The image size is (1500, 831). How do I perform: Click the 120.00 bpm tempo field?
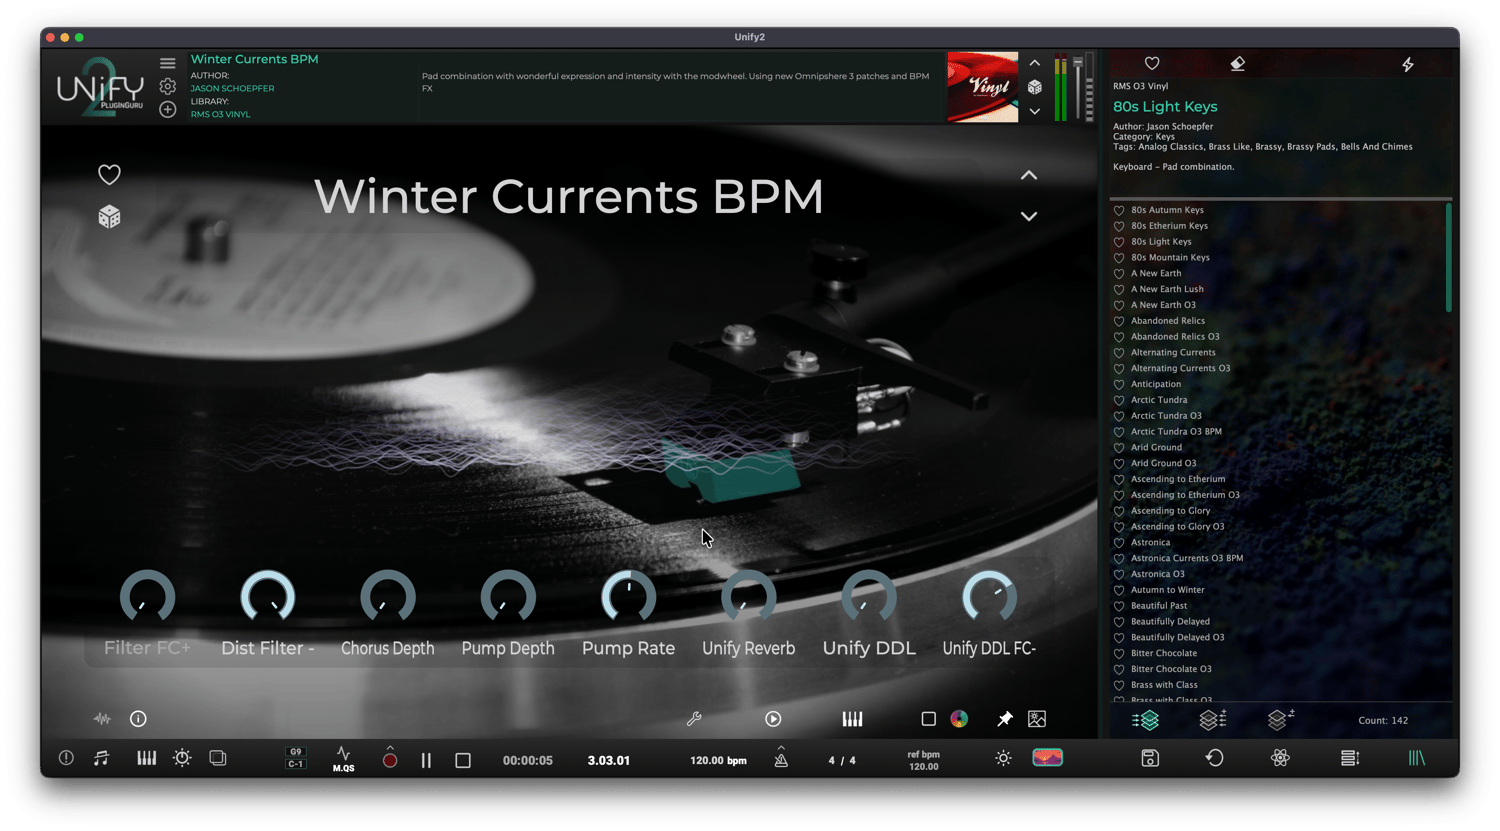[x=718, y=760]
